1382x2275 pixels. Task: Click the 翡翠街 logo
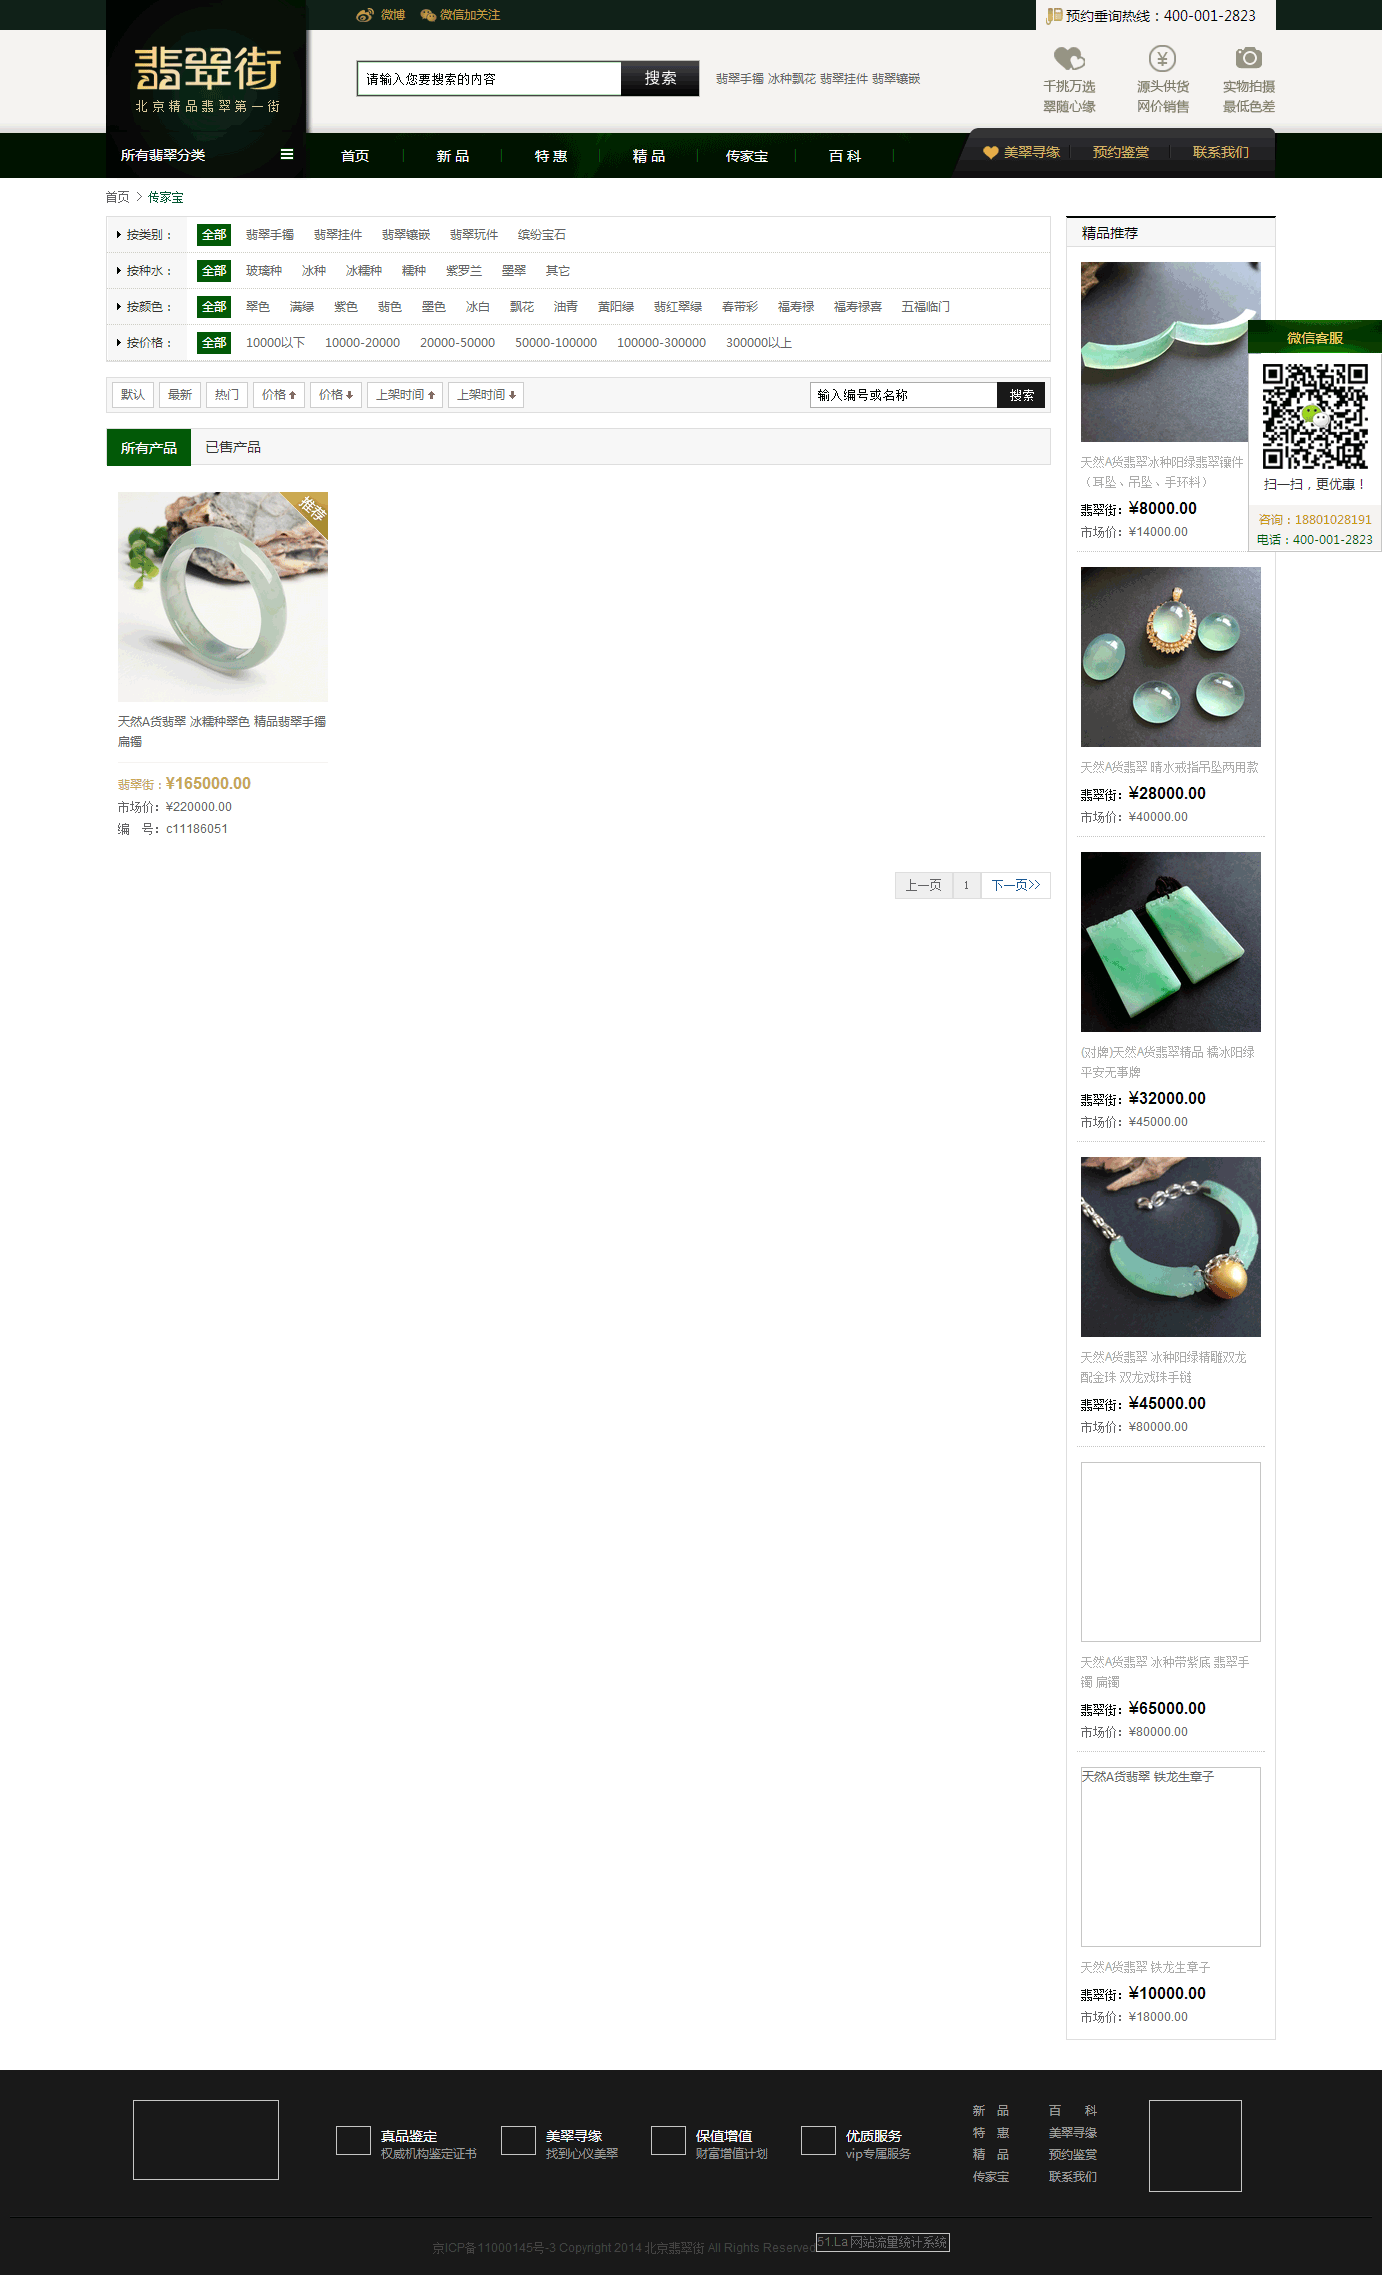(x=207, y=79)
